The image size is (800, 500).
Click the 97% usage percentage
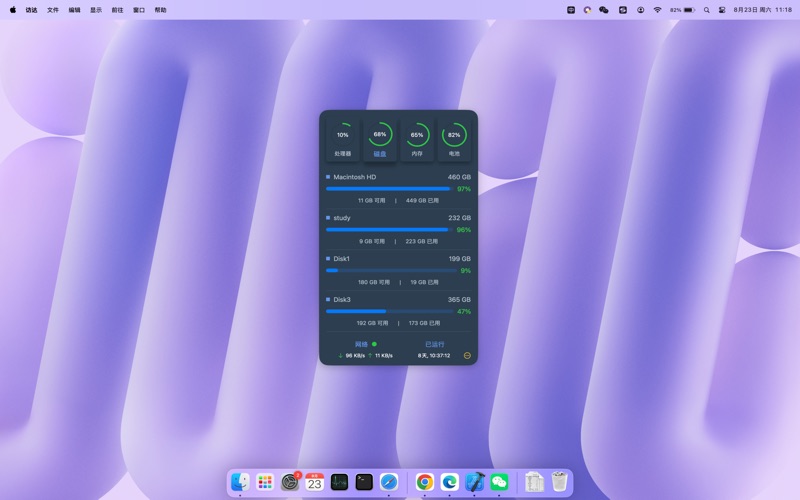click(464, 189)
